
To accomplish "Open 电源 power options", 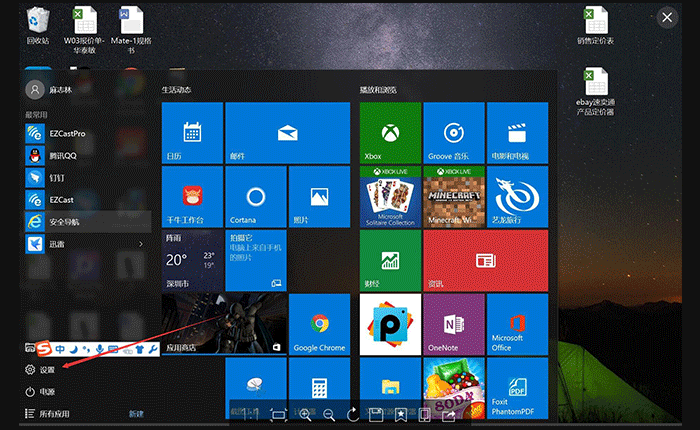I will click(x=46, y=392).
